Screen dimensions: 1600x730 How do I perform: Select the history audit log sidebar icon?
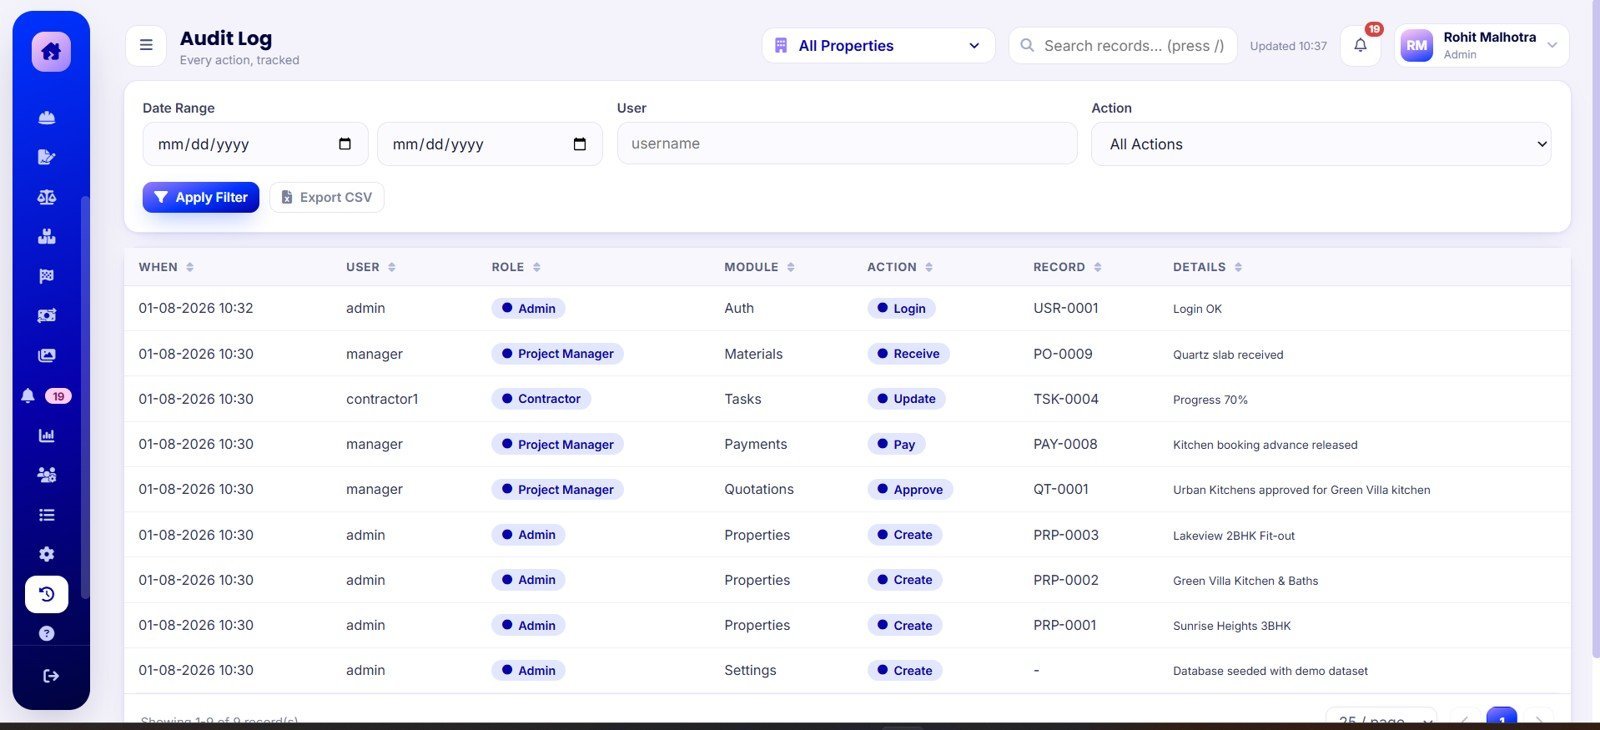(46, 594)
